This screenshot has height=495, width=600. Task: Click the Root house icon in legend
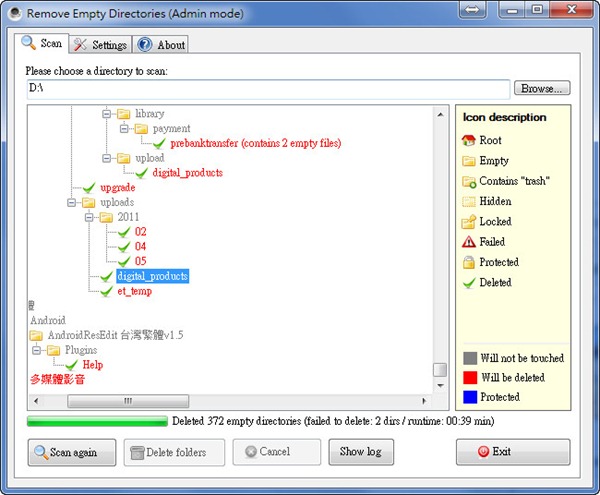coord(468,140)
